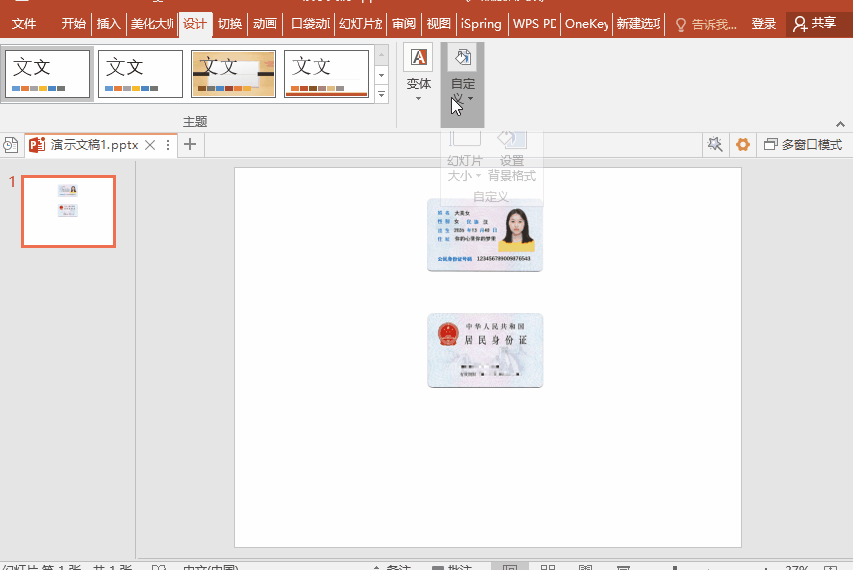Switch to the 切换 ribbon tab
Viewport: 853px width, 570px height.
click(x=230, y=24)
